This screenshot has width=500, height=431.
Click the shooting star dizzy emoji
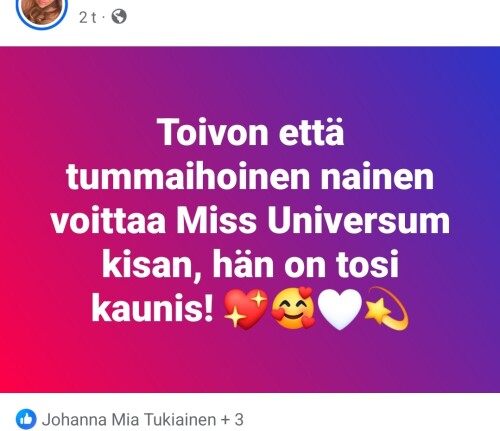click(x=387, y=308)
